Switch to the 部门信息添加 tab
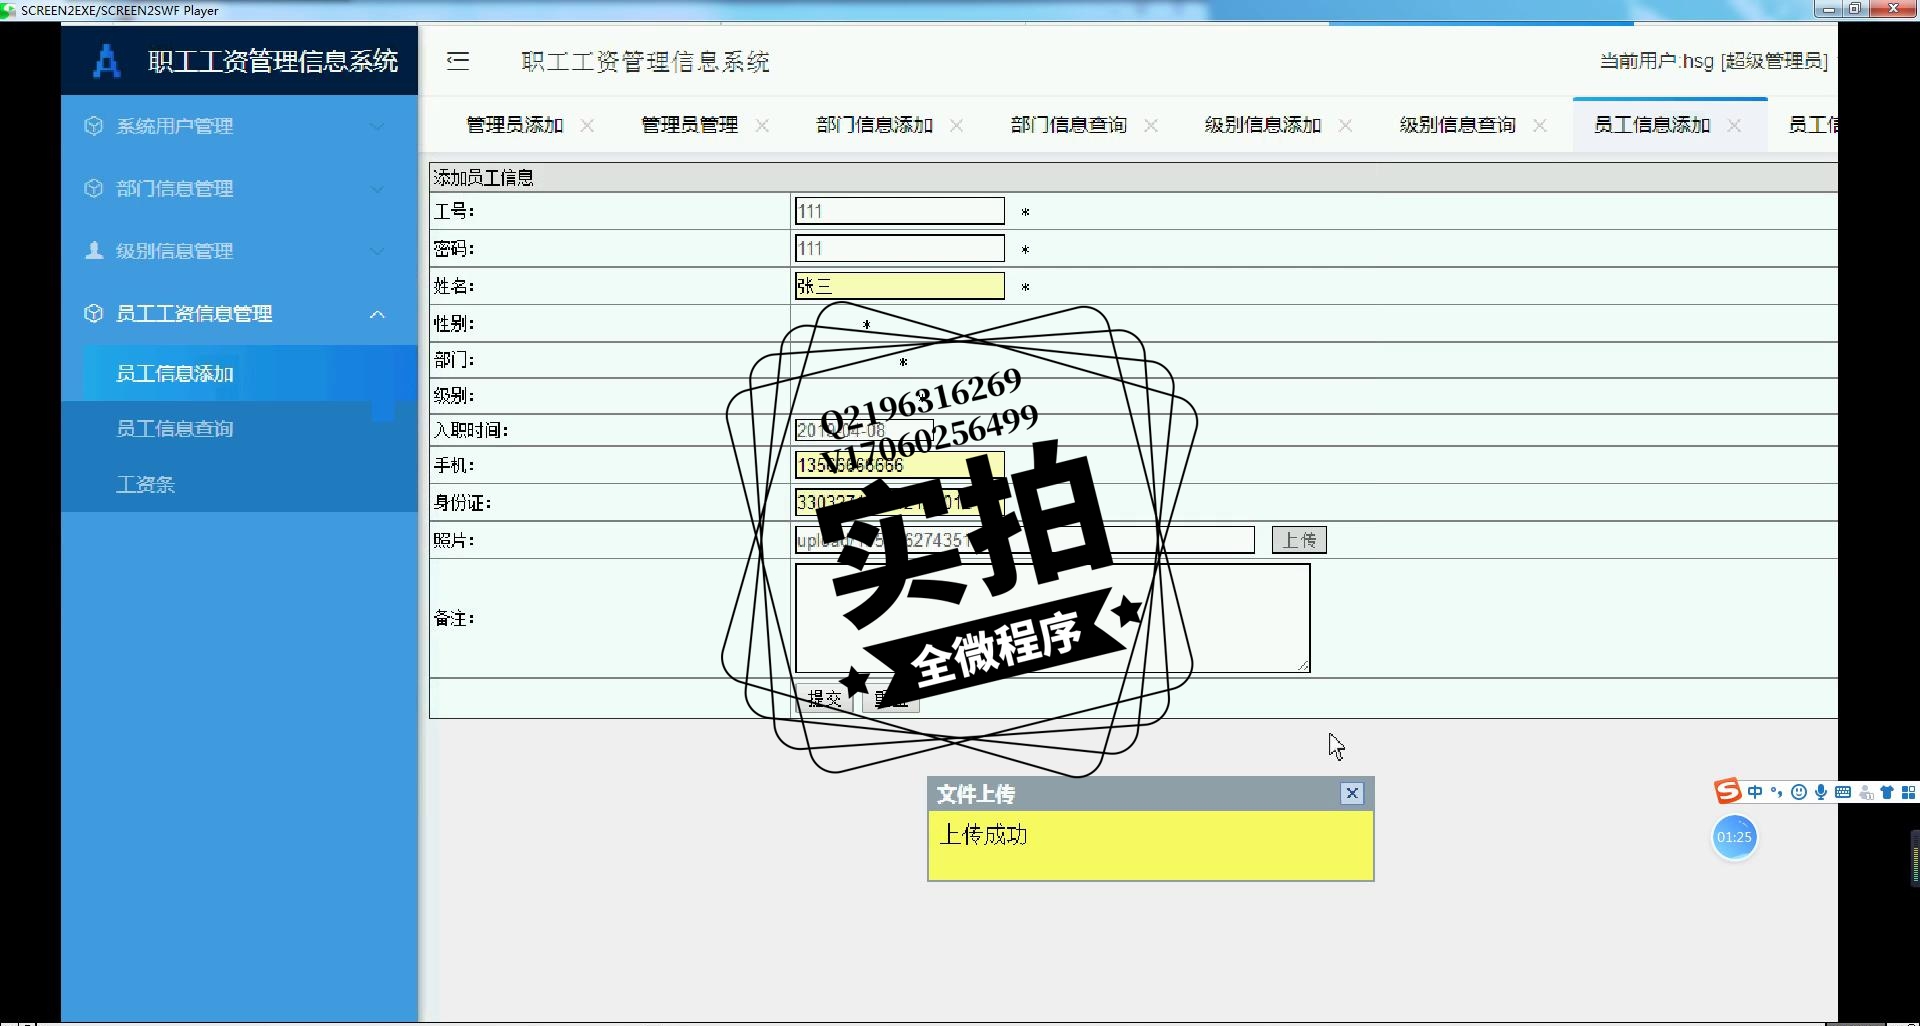 pos(874,125)
